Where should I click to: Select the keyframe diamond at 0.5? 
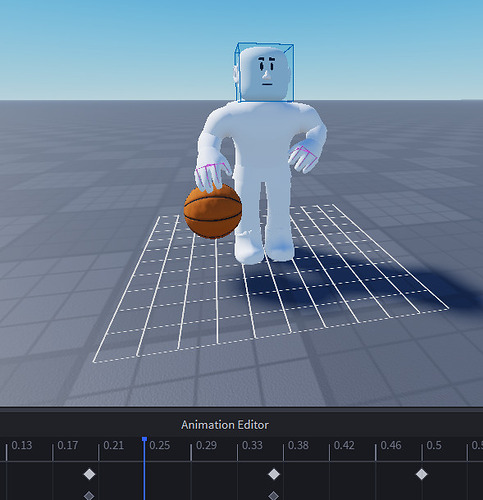[421, 474]
